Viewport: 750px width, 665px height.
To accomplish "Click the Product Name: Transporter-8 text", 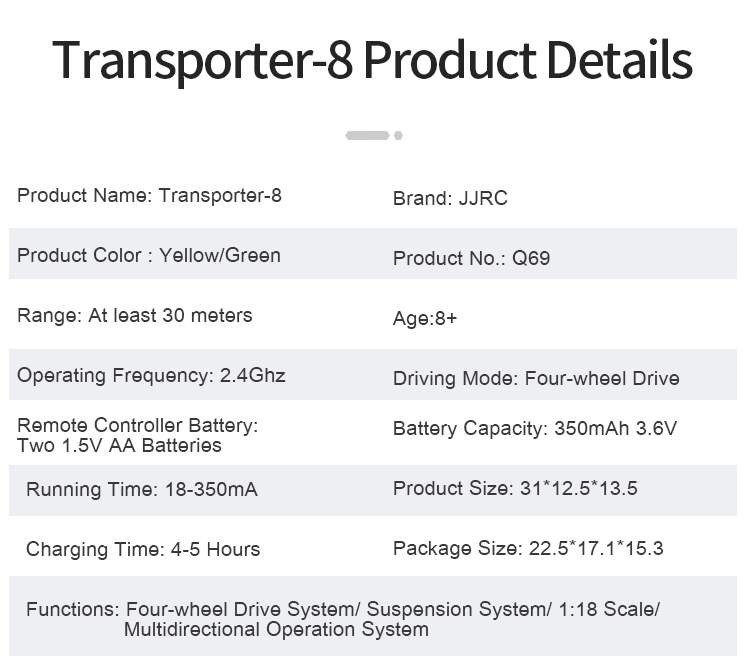I will click(x=149, y=196).
